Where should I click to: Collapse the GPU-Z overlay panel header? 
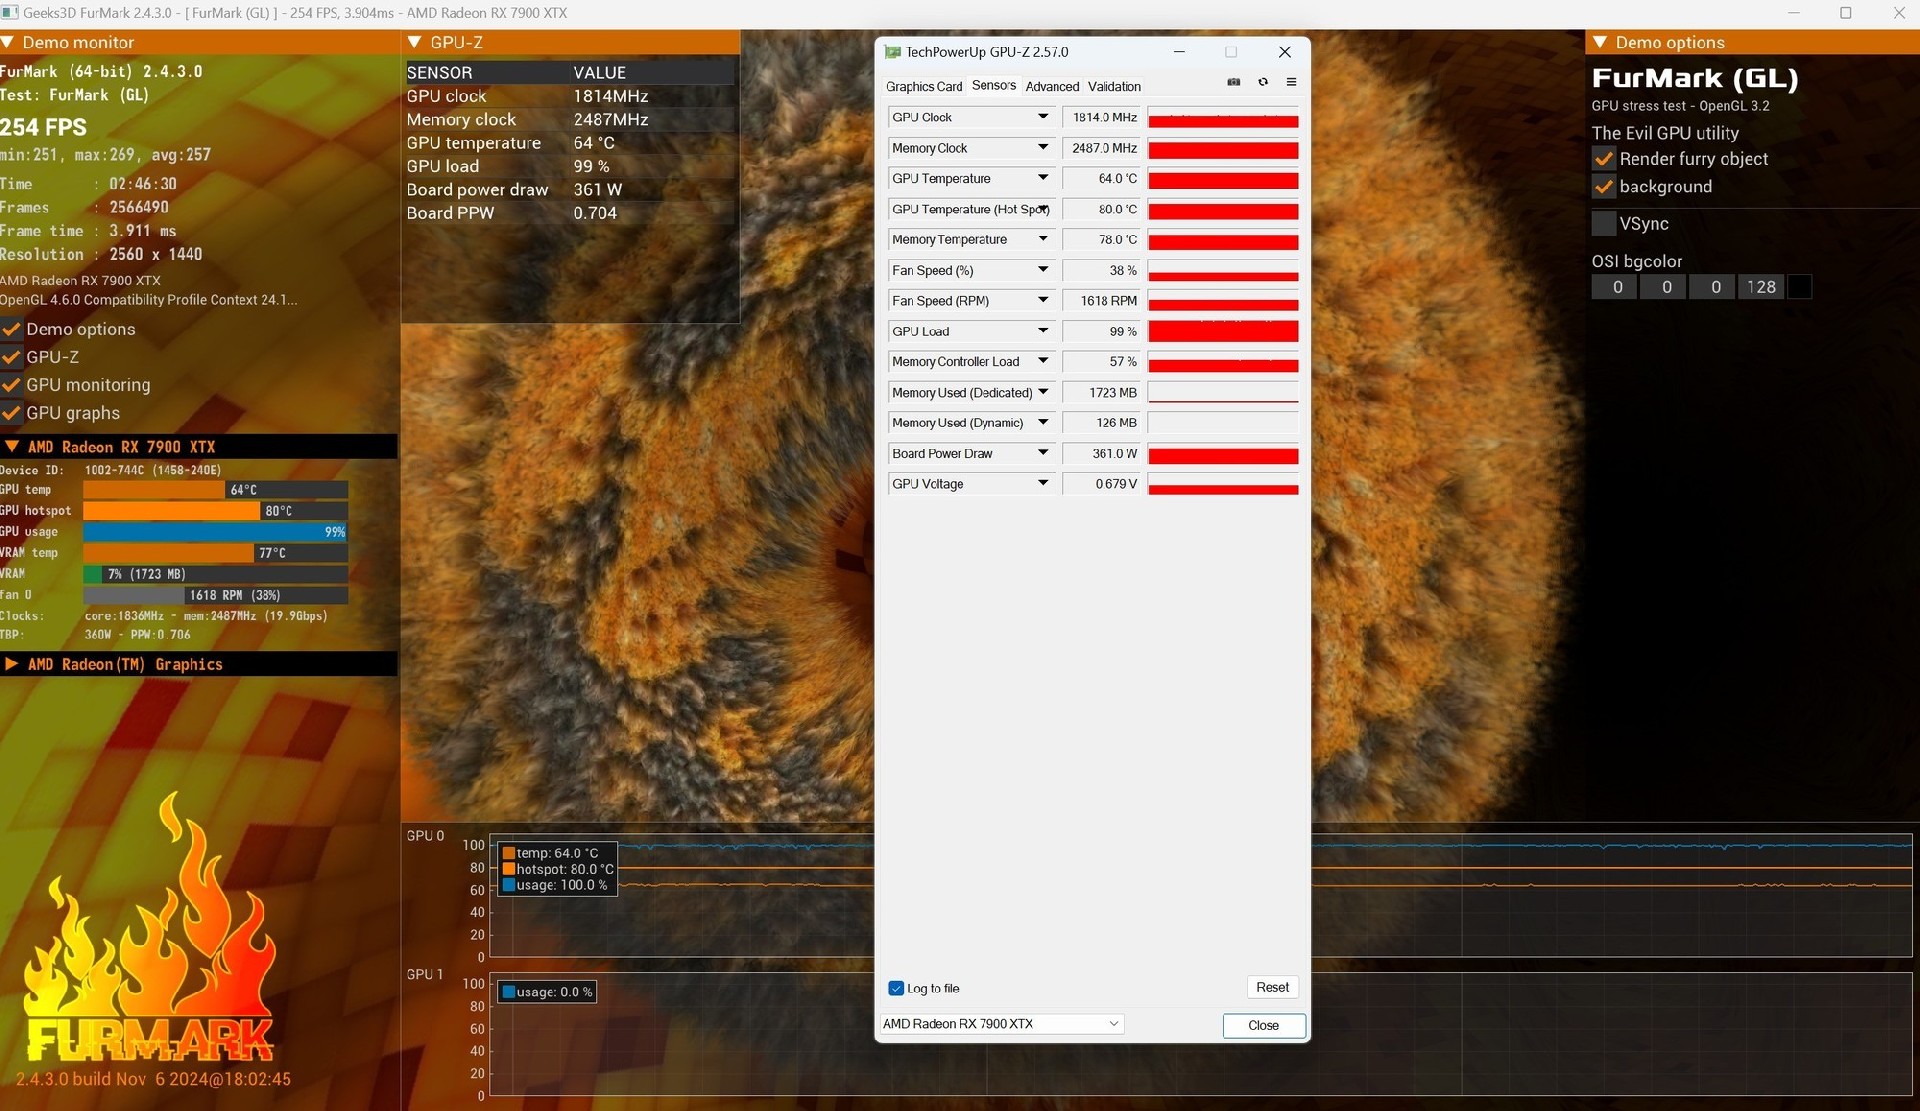[415, 42]
